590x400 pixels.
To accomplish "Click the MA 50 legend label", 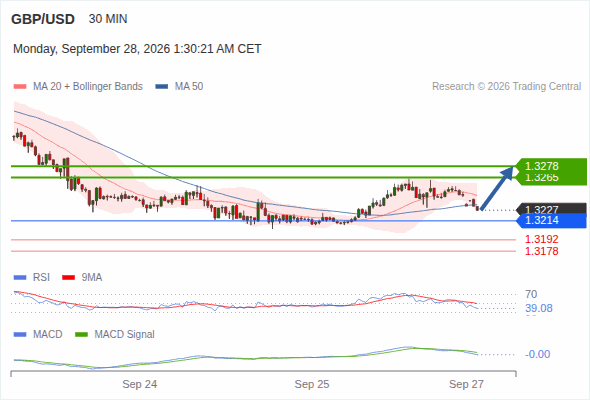I will (x=189, y=87).
